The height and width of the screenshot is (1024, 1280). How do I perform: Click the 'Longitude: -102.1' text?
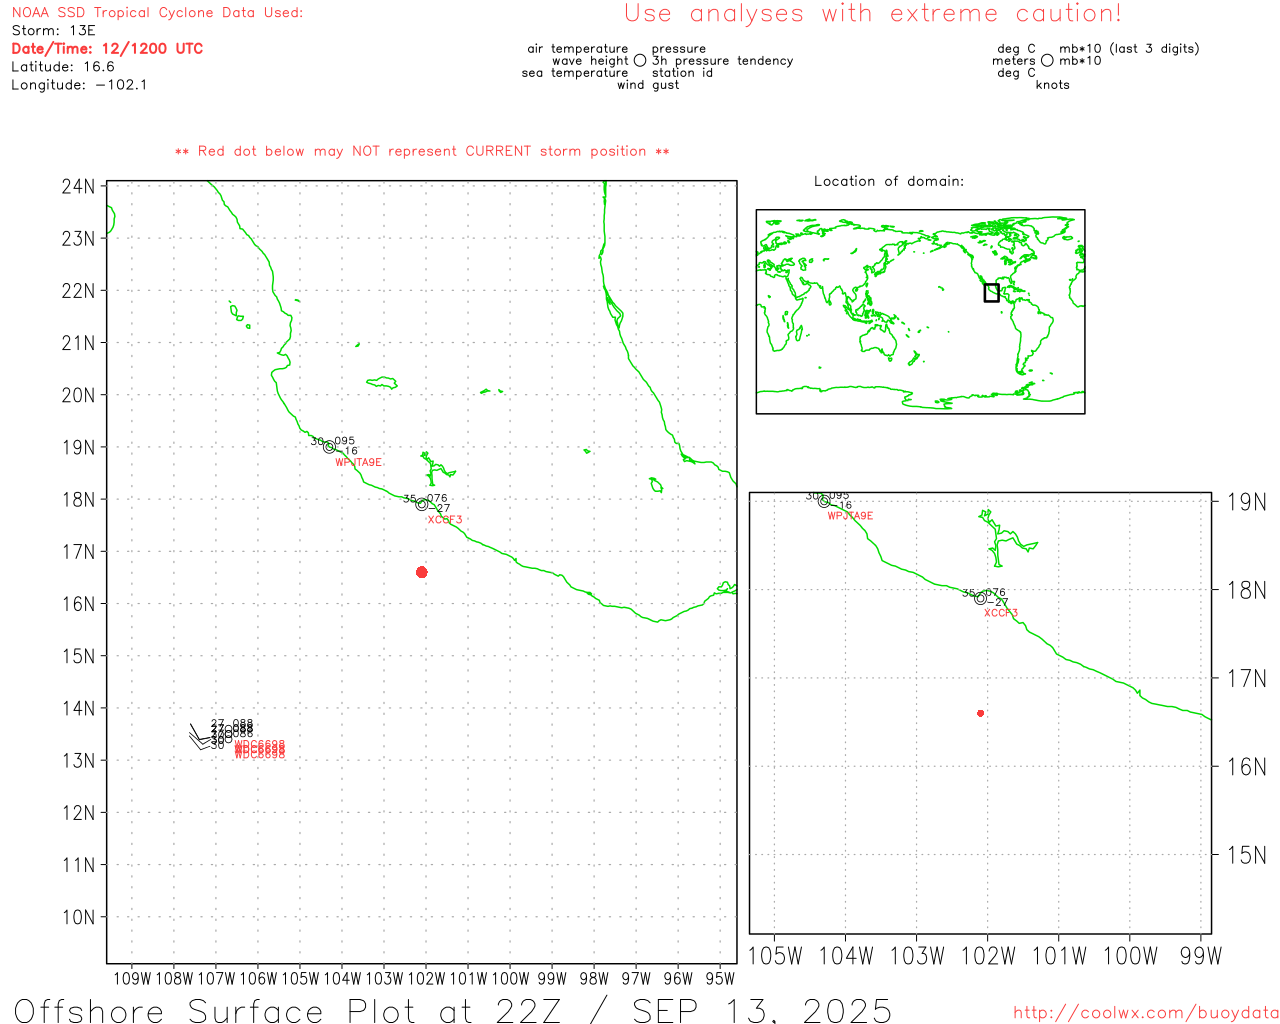click(79, 85)
